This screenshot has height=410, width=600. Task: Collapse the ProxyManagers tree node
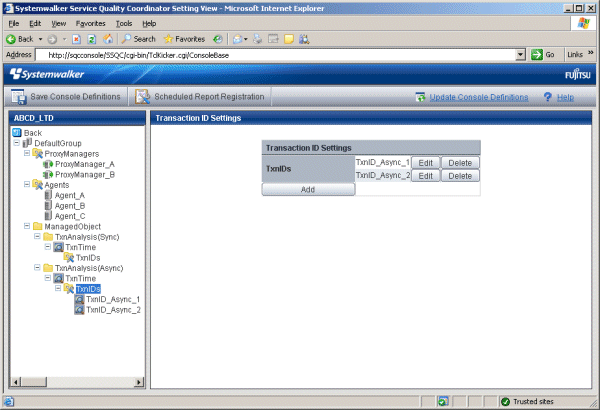coord(26,153)
